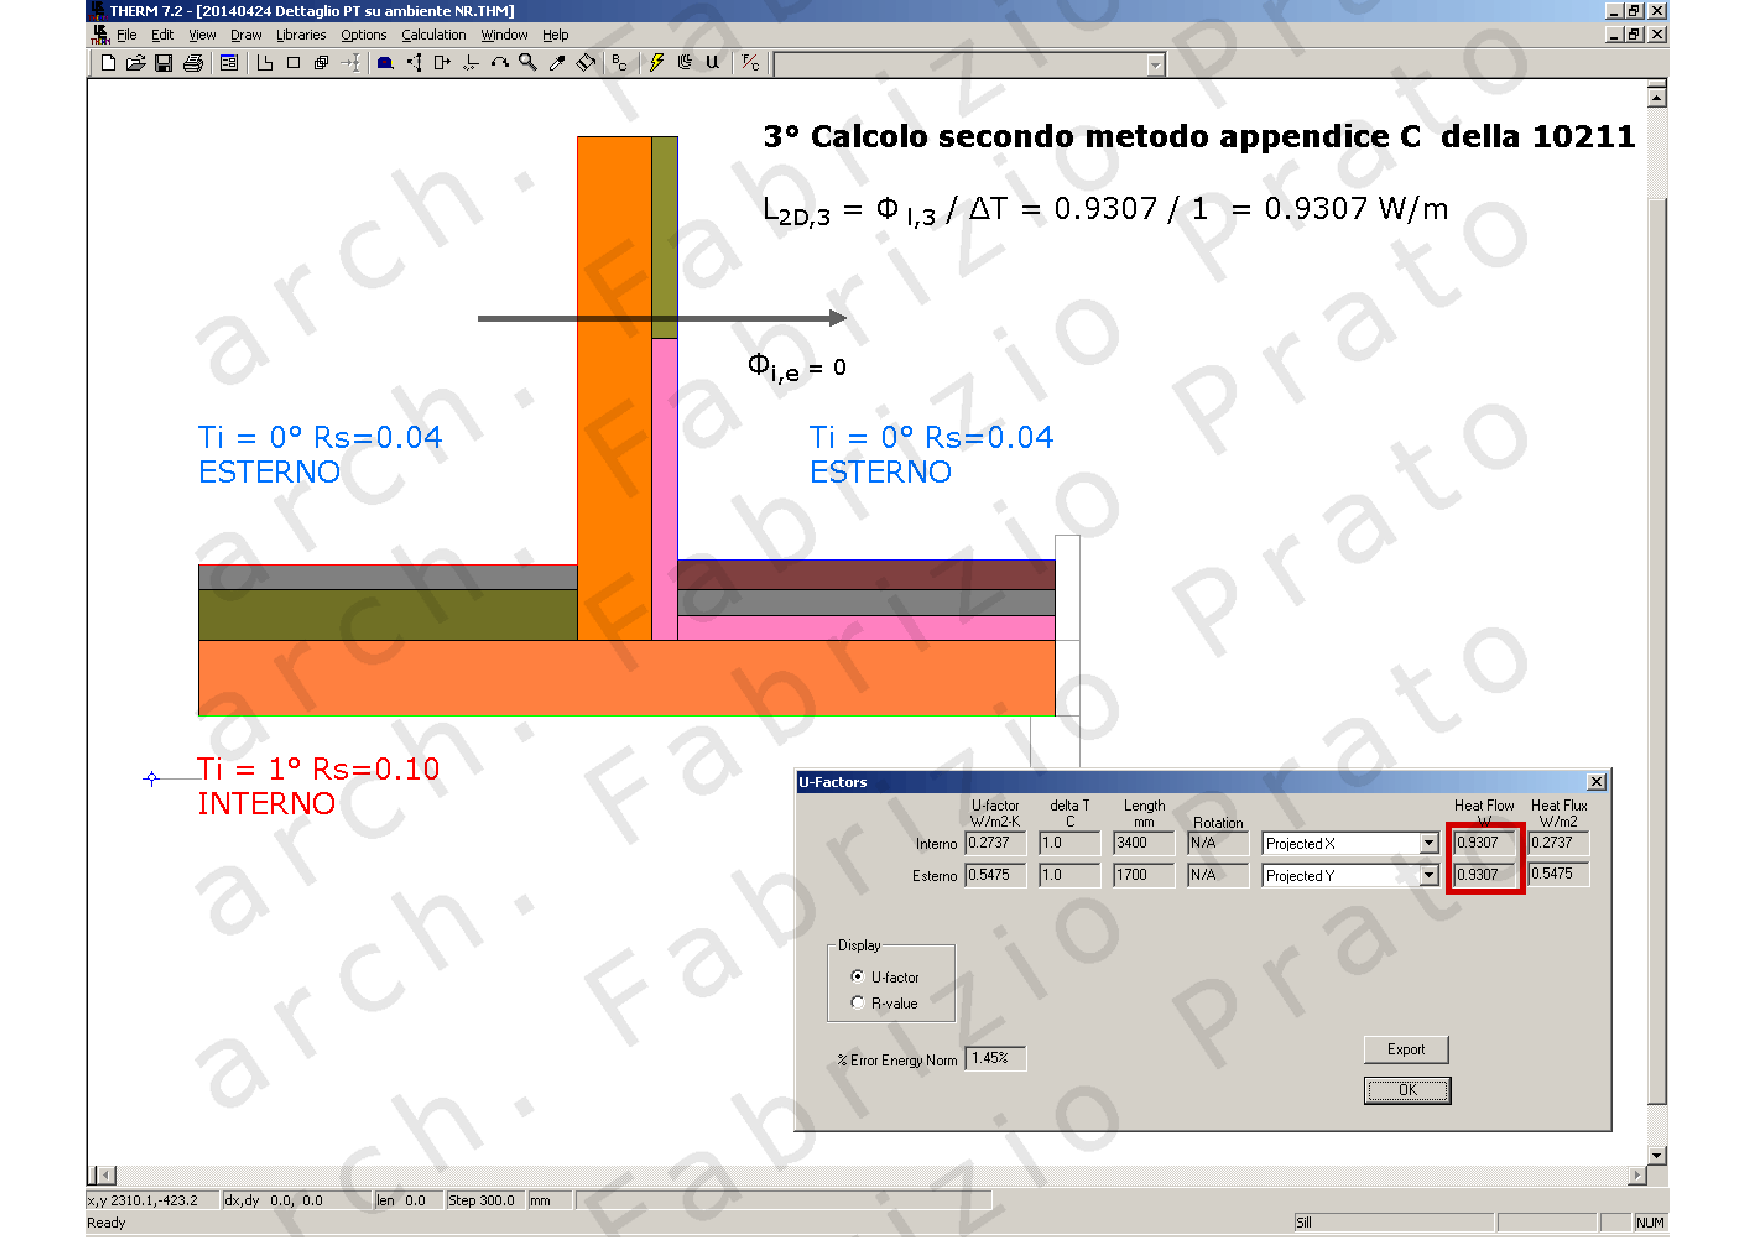The height and width of the screenshot is (1240, 1754).
Task: Open the Draw menu
Action: [246, 35]
